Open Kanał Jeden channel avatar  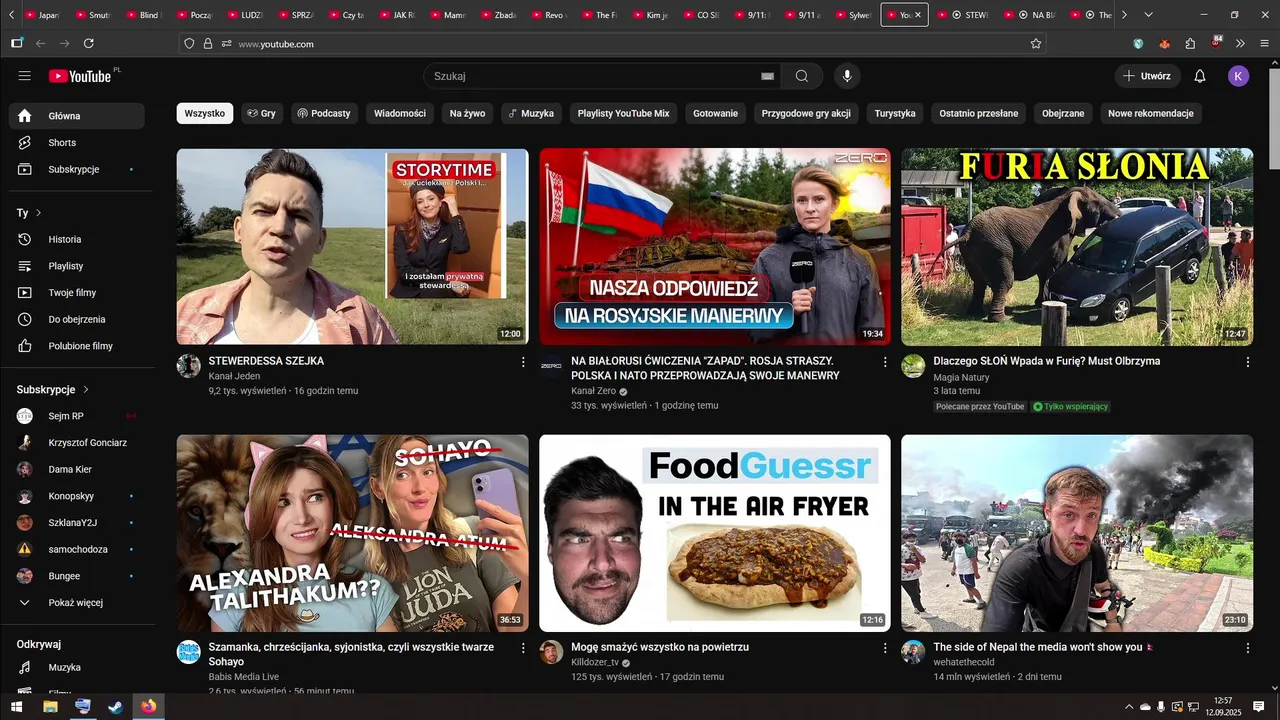189,366
